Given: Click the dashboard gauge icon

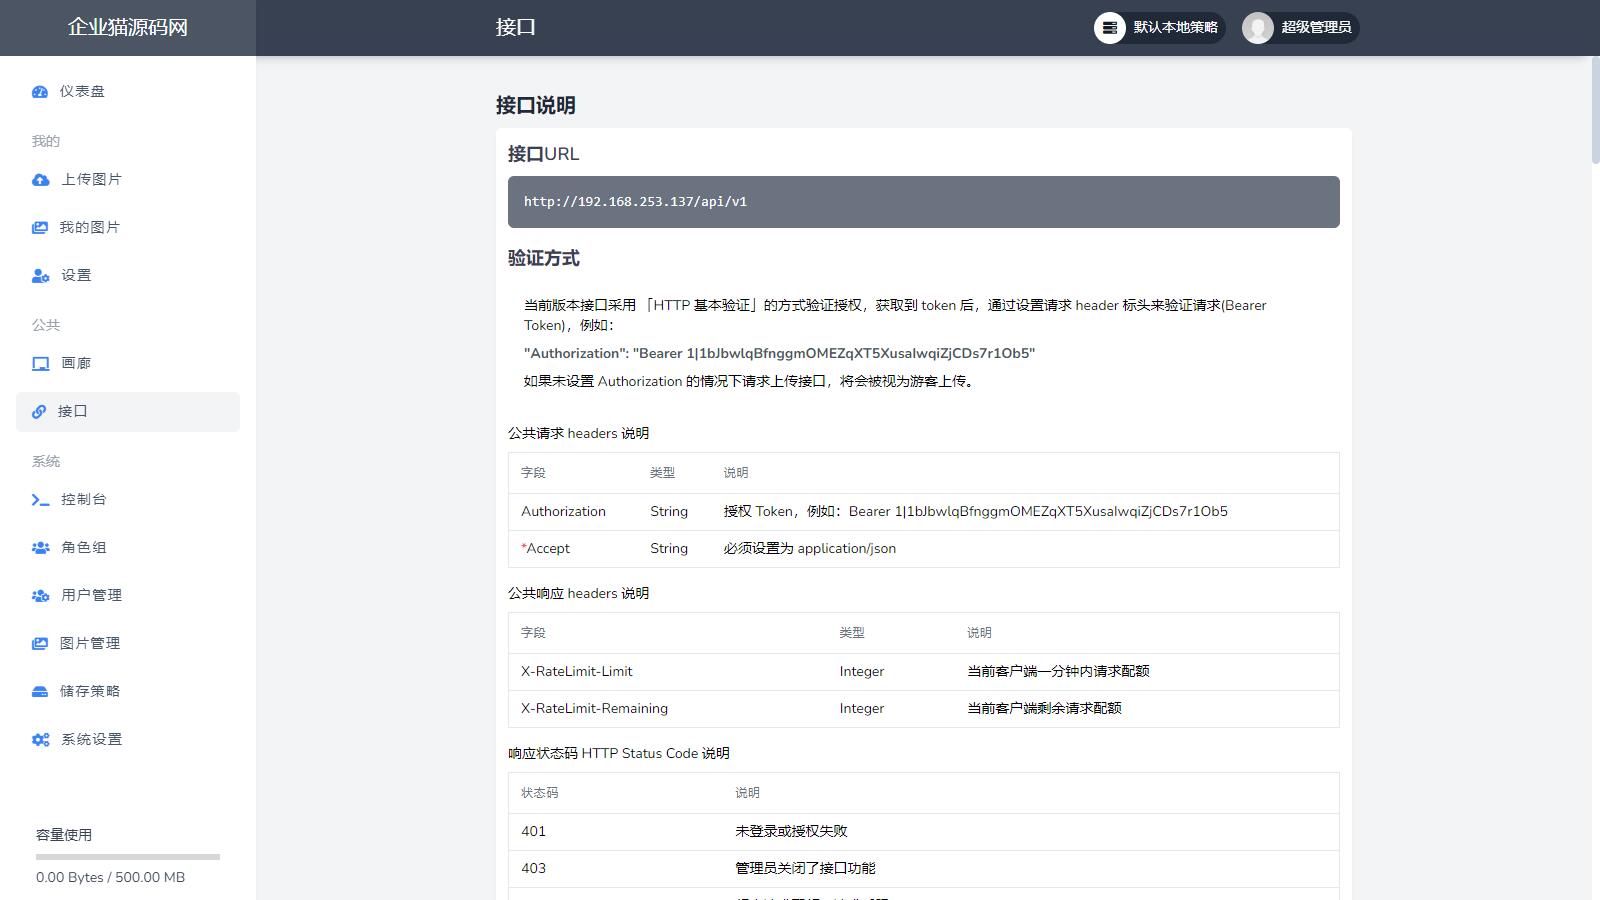Looking at the screenshot, I should tap(40, 92).
